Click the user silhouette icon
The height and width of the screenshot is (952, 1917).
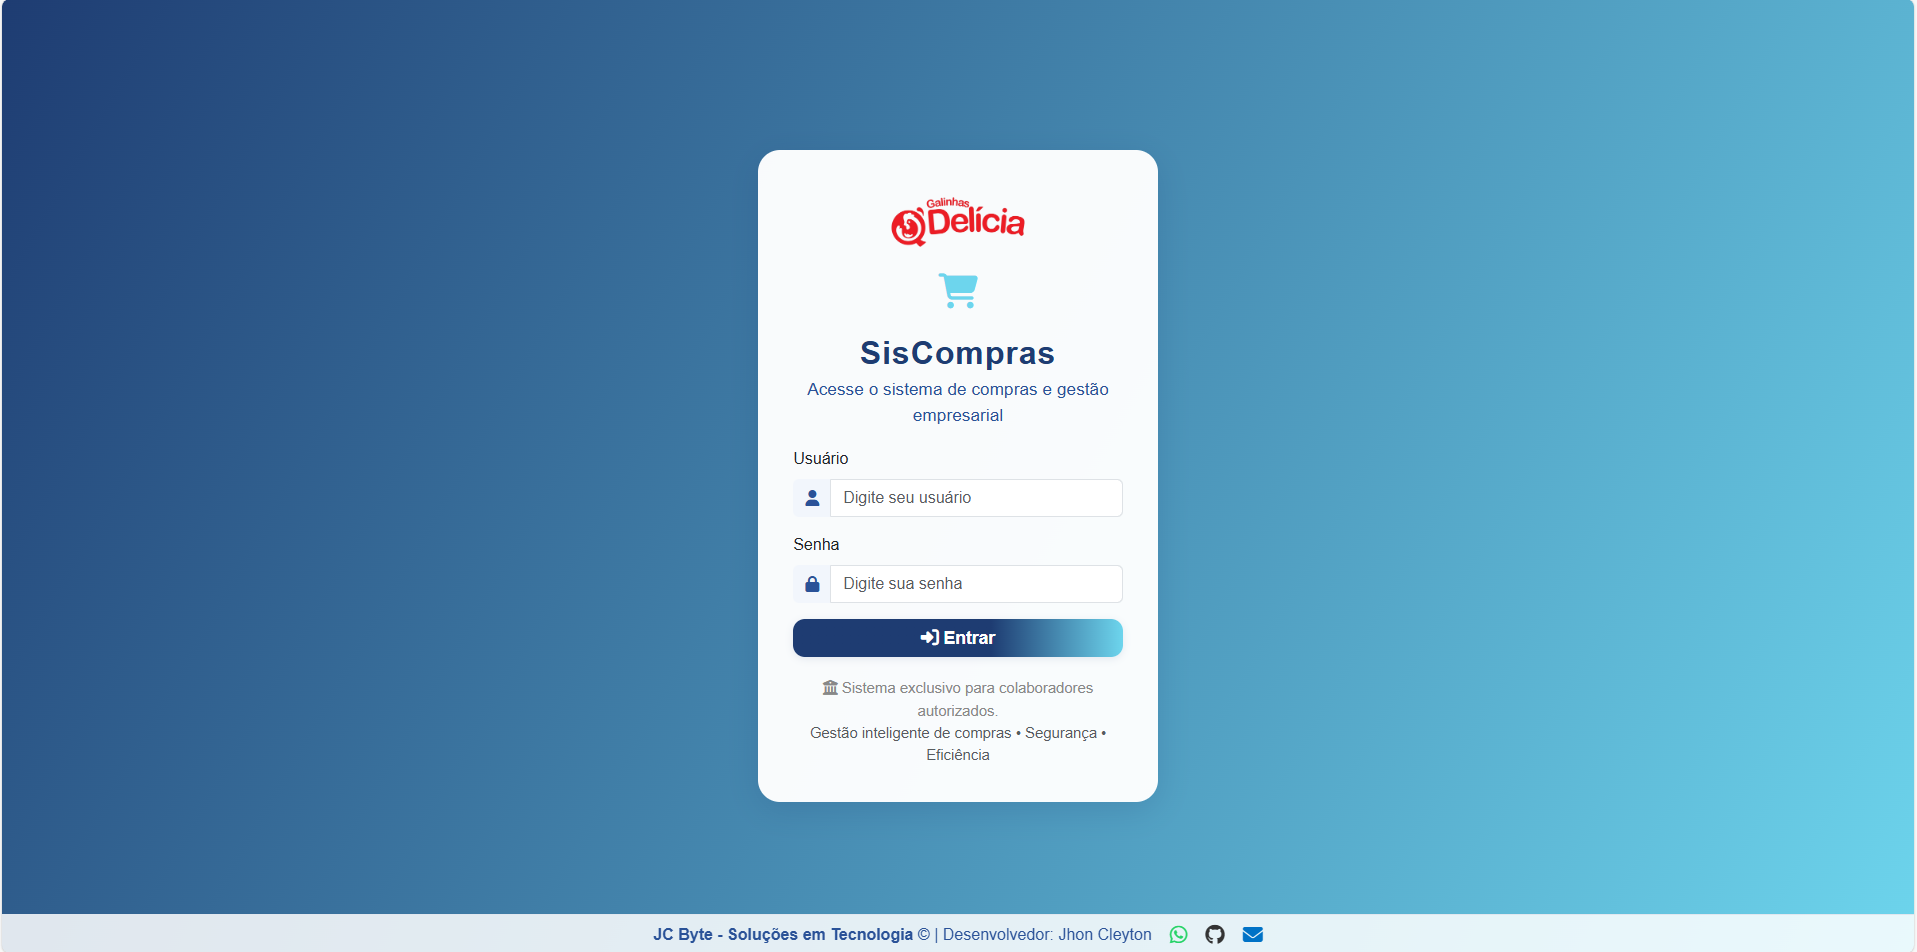point(812,498)
